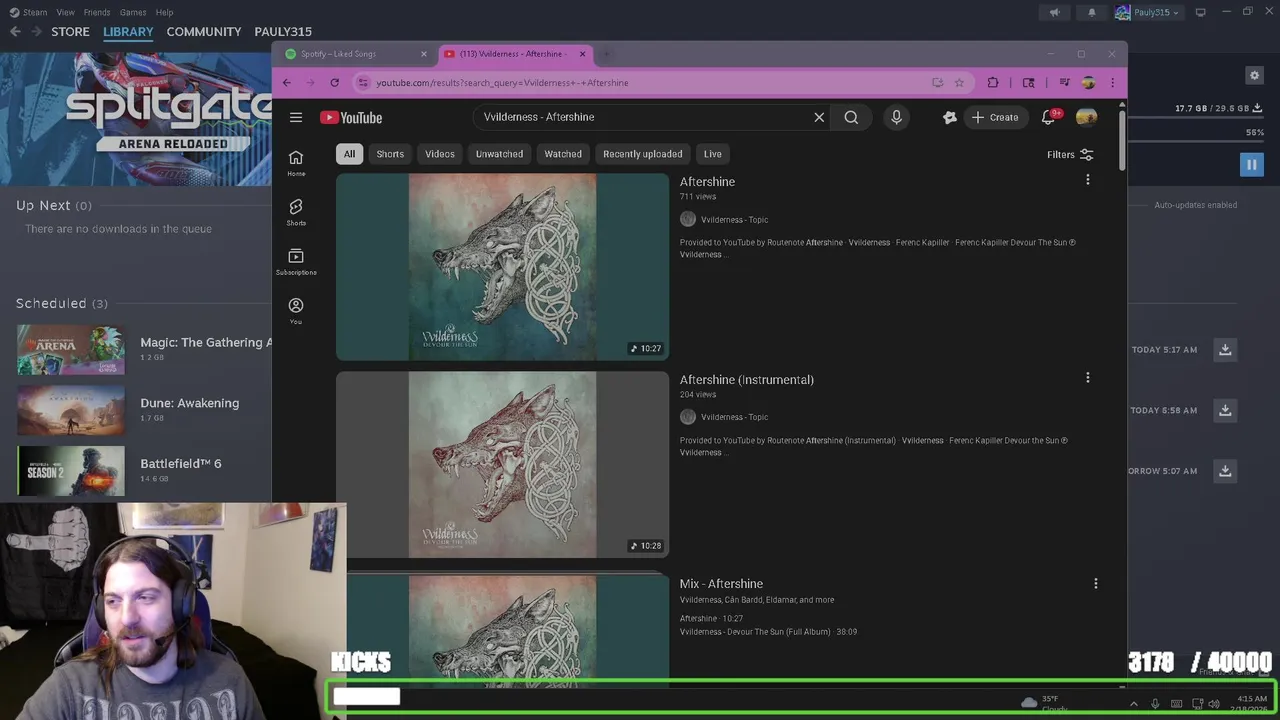
Task: Select the Recently uploaded filter chip
Action: tap(643, 154)
